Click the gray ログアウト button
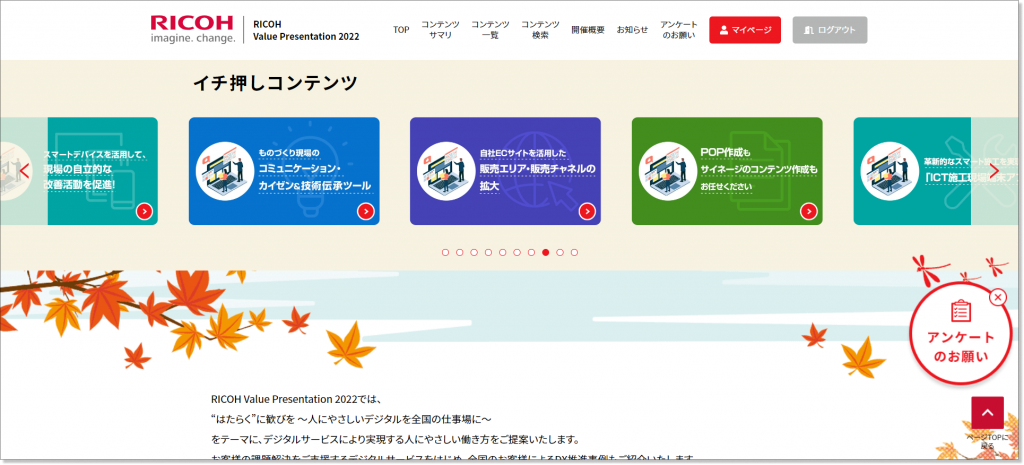The height and width of the screenshot is (465, 1024). [x=829, y=30]
